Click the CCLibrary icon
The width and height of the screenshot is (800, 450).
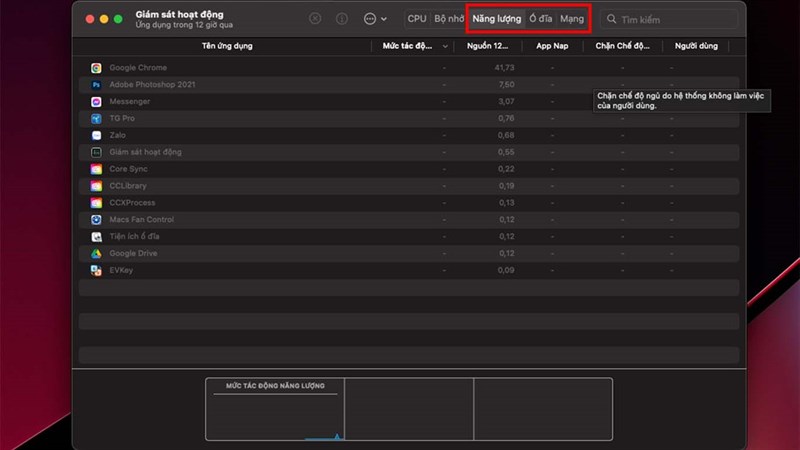(96, 186)
